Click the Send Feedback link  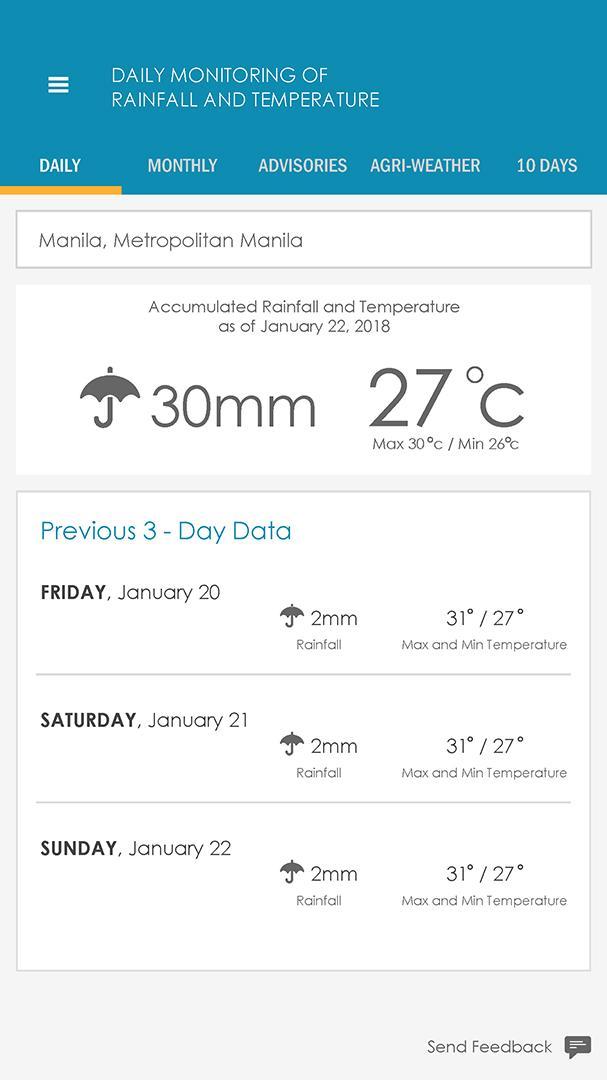[489, 1047]
